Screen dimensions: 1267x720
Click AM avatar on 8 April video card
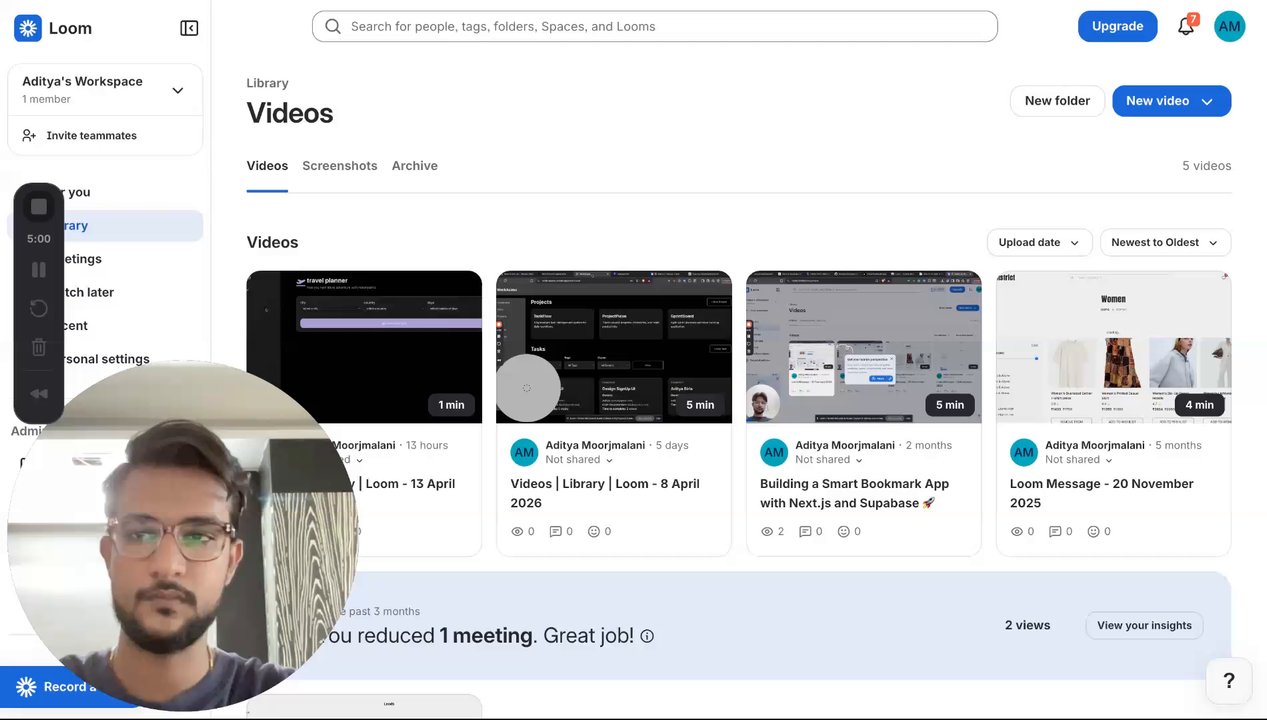[x=524, y=452]
